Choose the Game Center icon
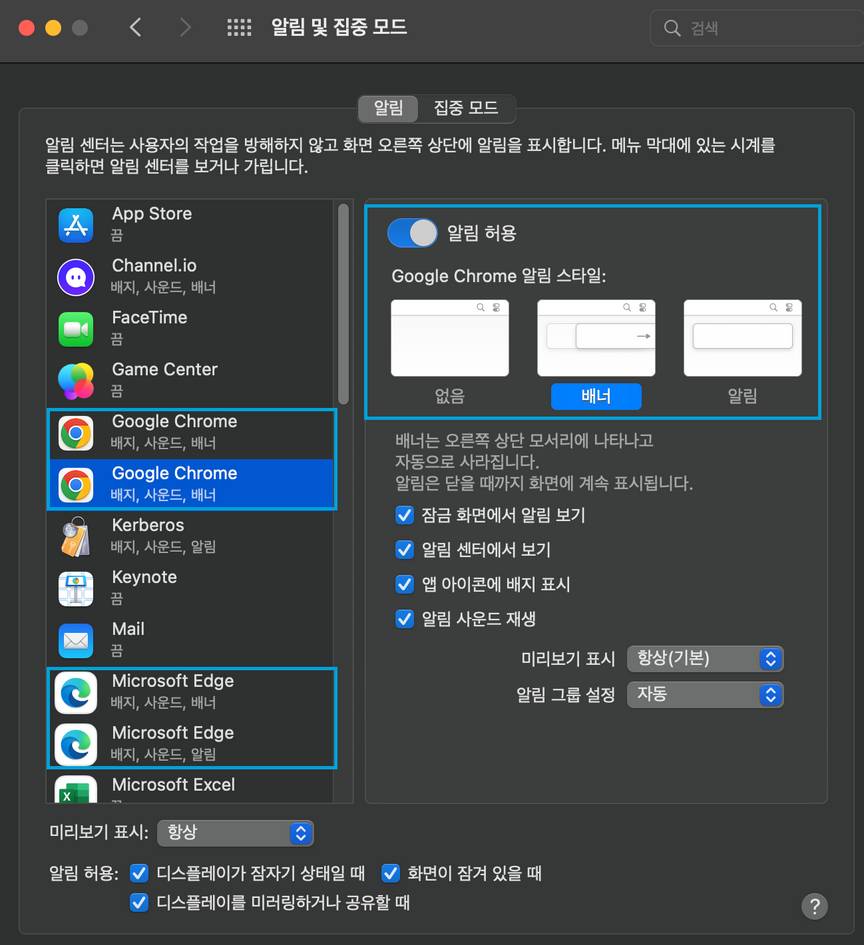864x945 pixels. (76, 381)
